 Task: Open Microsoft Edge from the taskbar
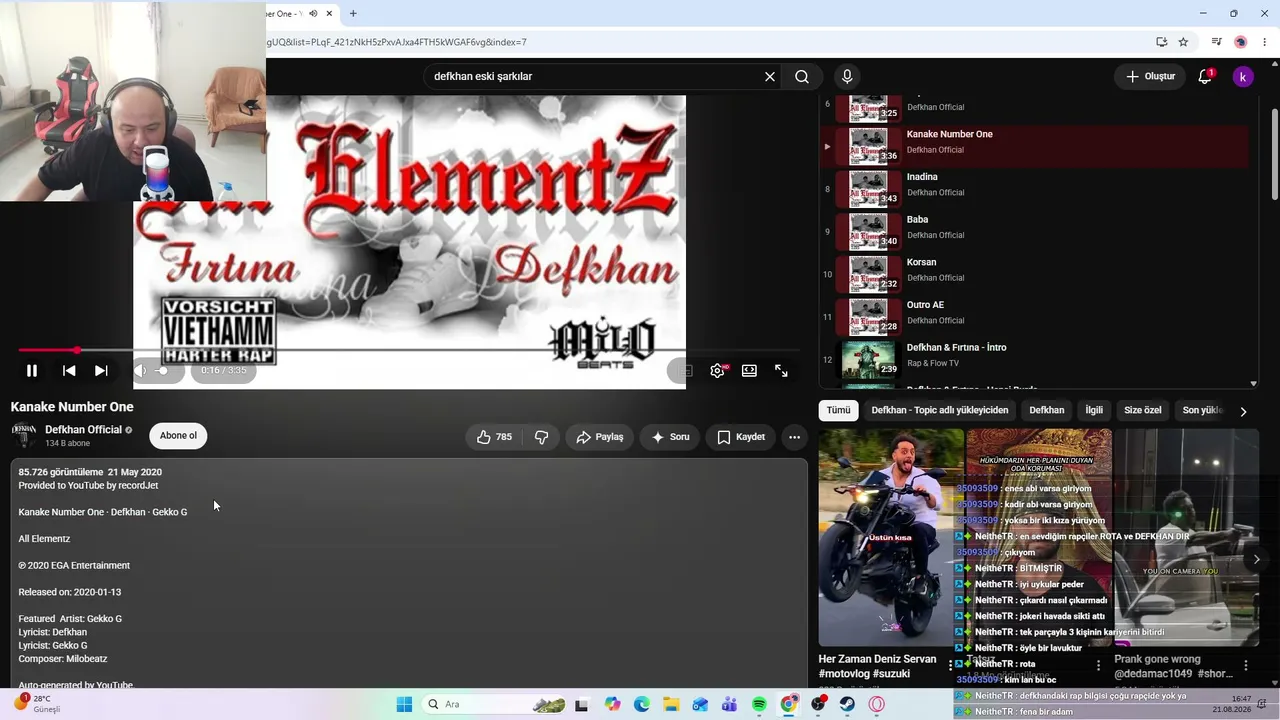(642, 704)
